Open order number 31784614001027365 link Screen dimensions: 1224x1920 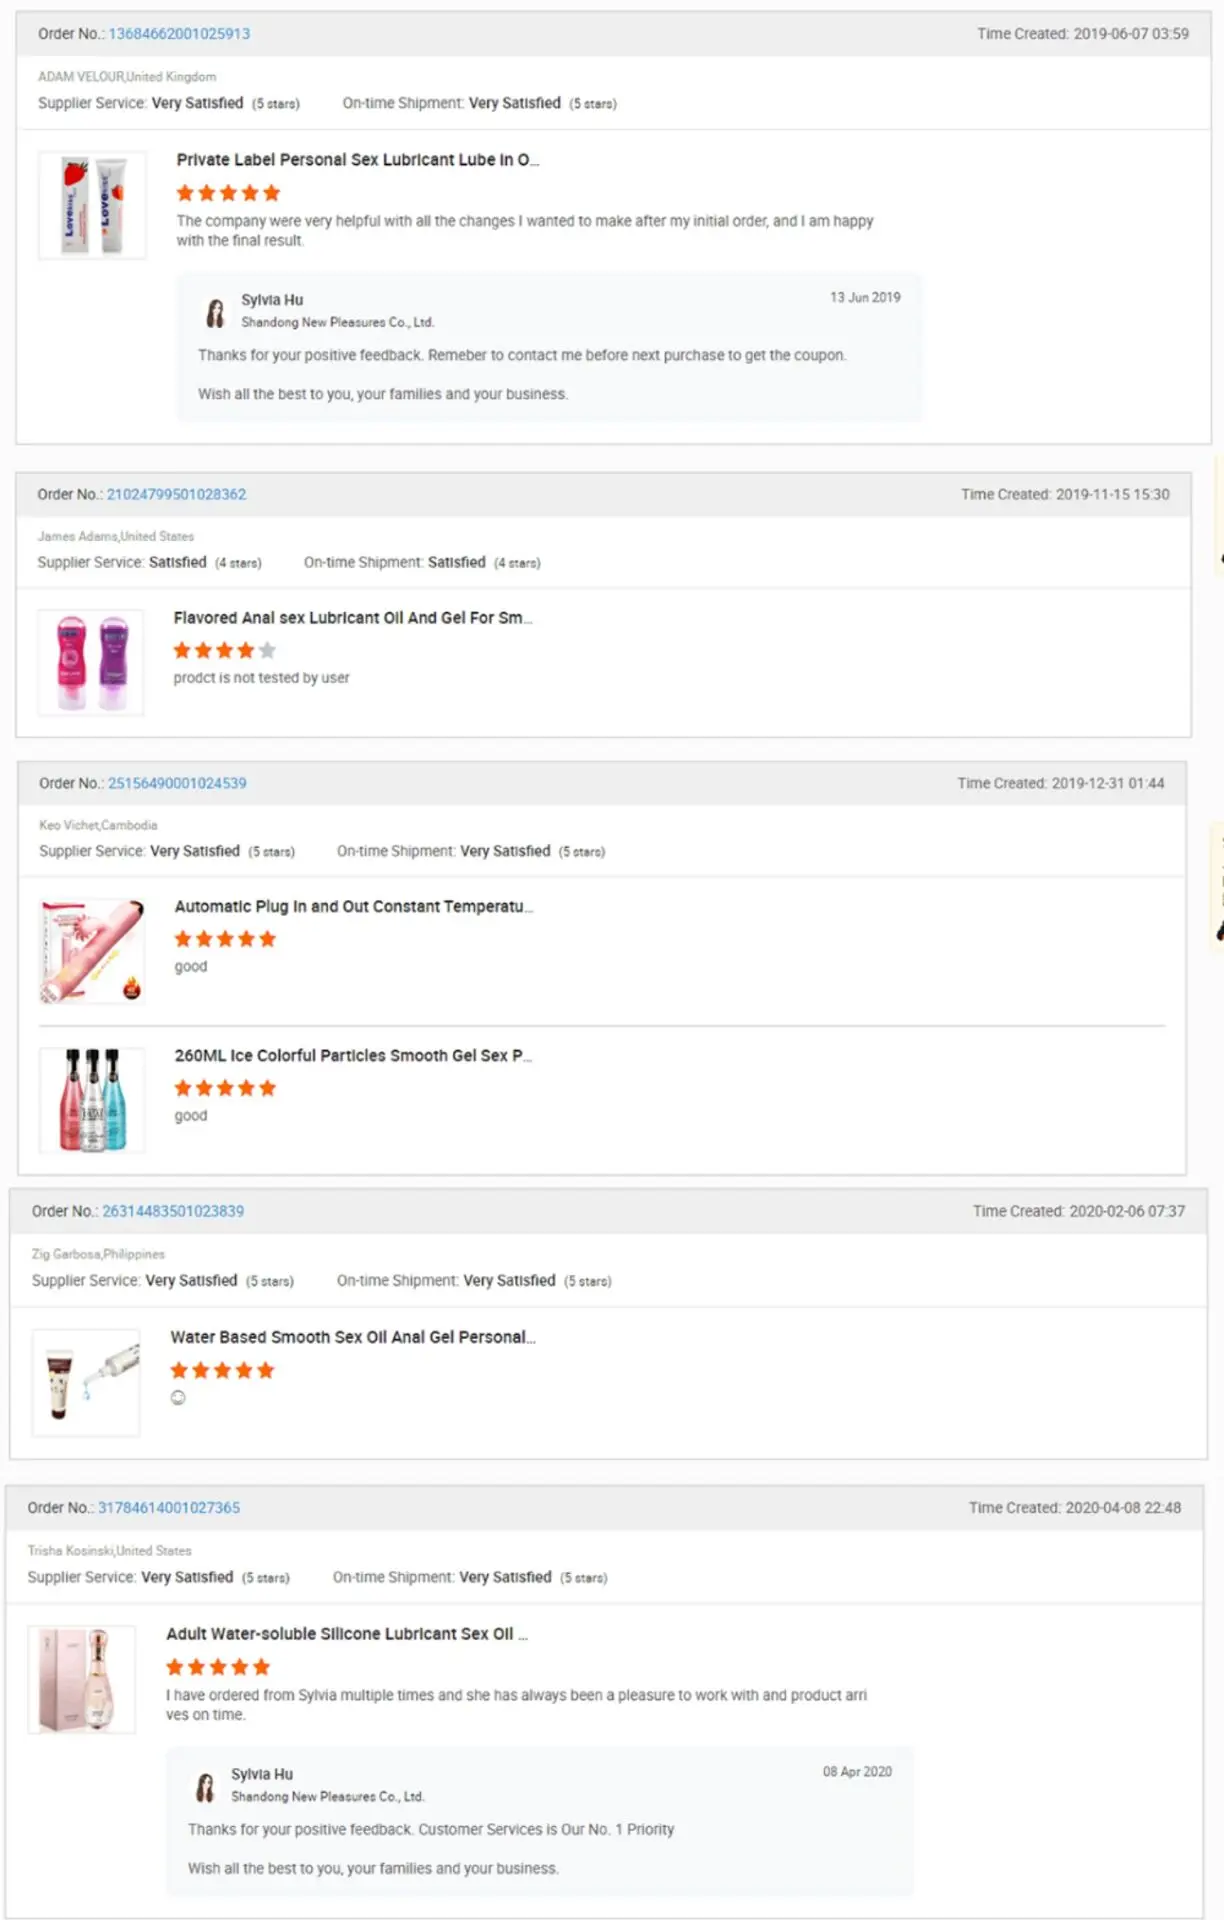pos(169,1508)
